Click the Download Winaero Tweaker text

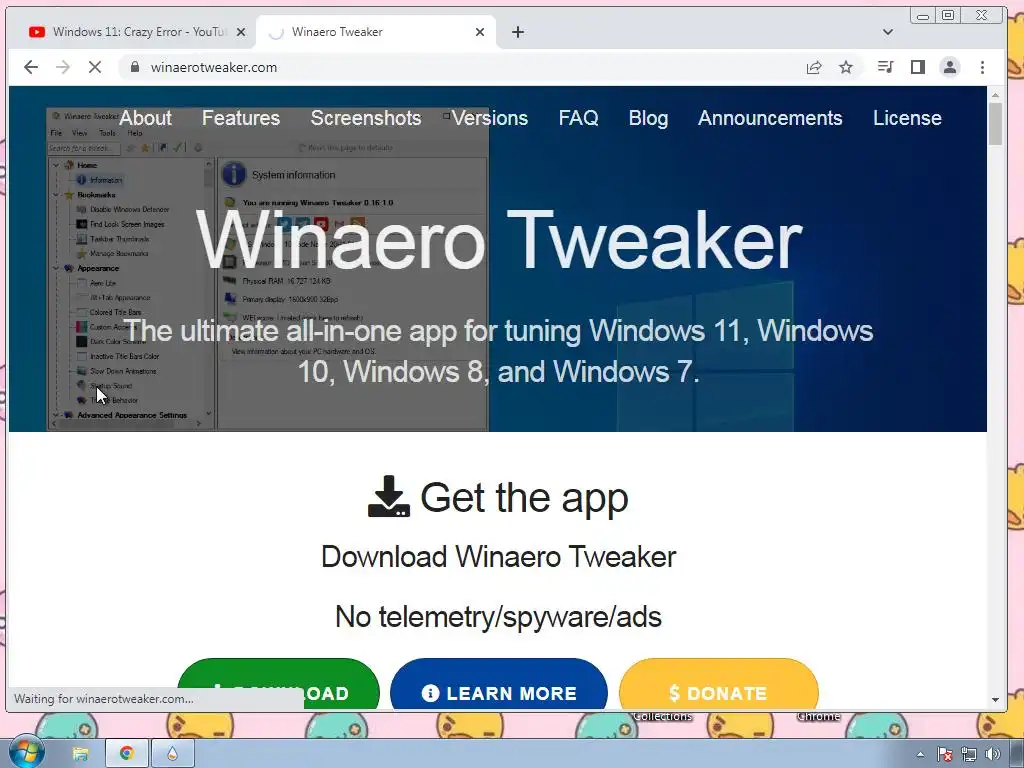click(x=498, y=557)
